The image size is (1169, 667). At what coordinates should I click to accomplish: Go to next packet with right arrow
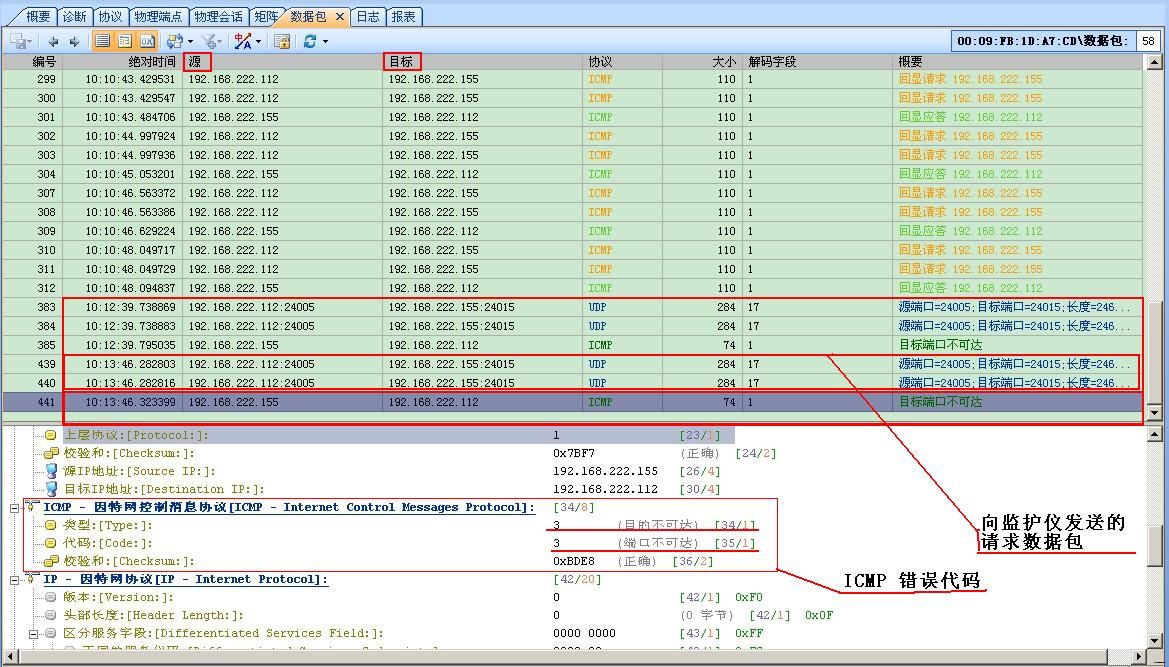tap(74, 41)
